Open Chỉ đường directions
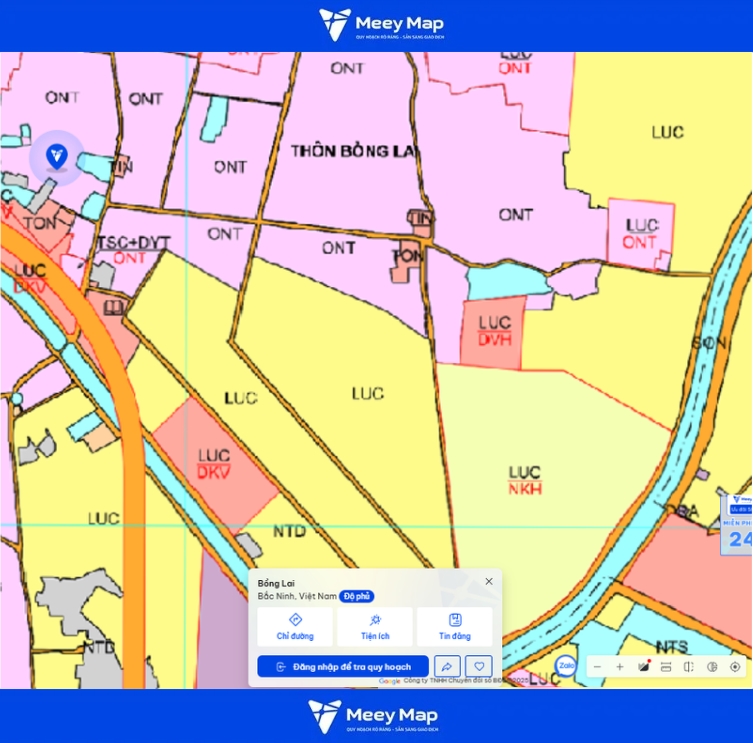The width and height of the screenshot is (753, 743). click(x=295, y=626)
